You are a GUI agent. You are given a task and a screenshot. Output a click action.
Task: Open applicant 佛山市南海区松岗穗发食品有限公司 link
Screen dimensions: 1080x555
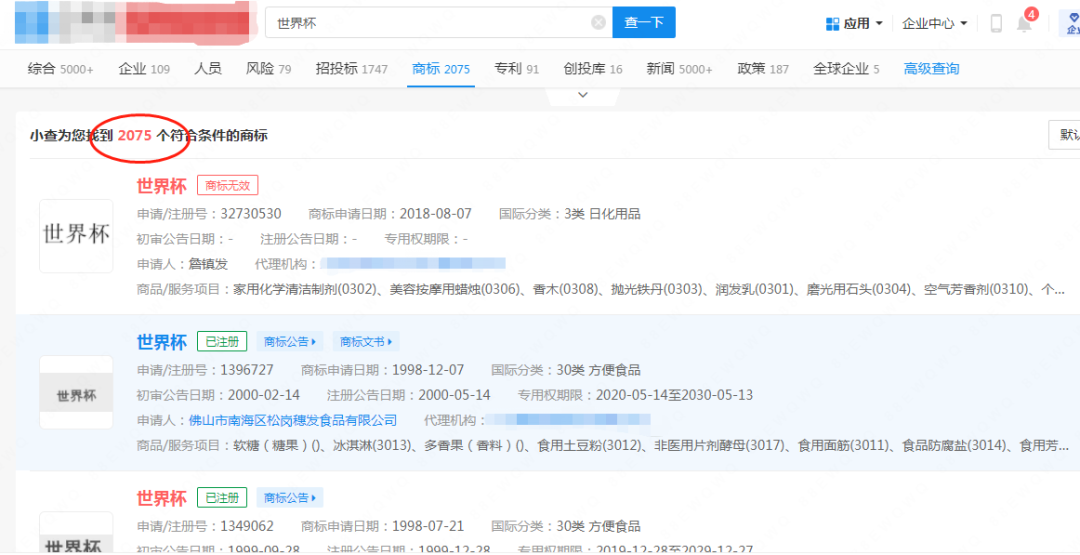(293, 420)
